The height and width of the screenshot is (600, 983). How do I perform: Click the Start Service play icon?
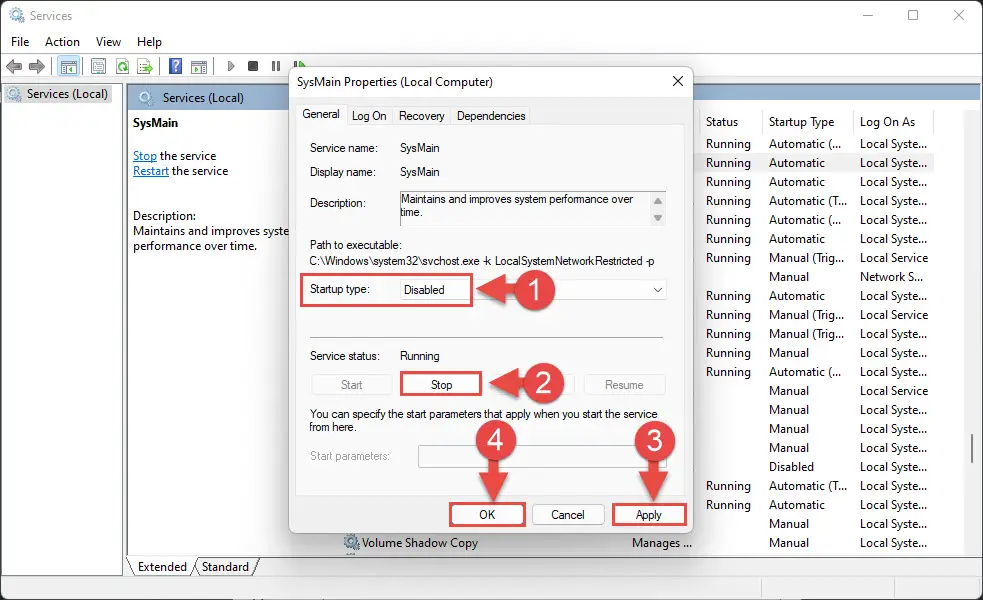(231, 66)
